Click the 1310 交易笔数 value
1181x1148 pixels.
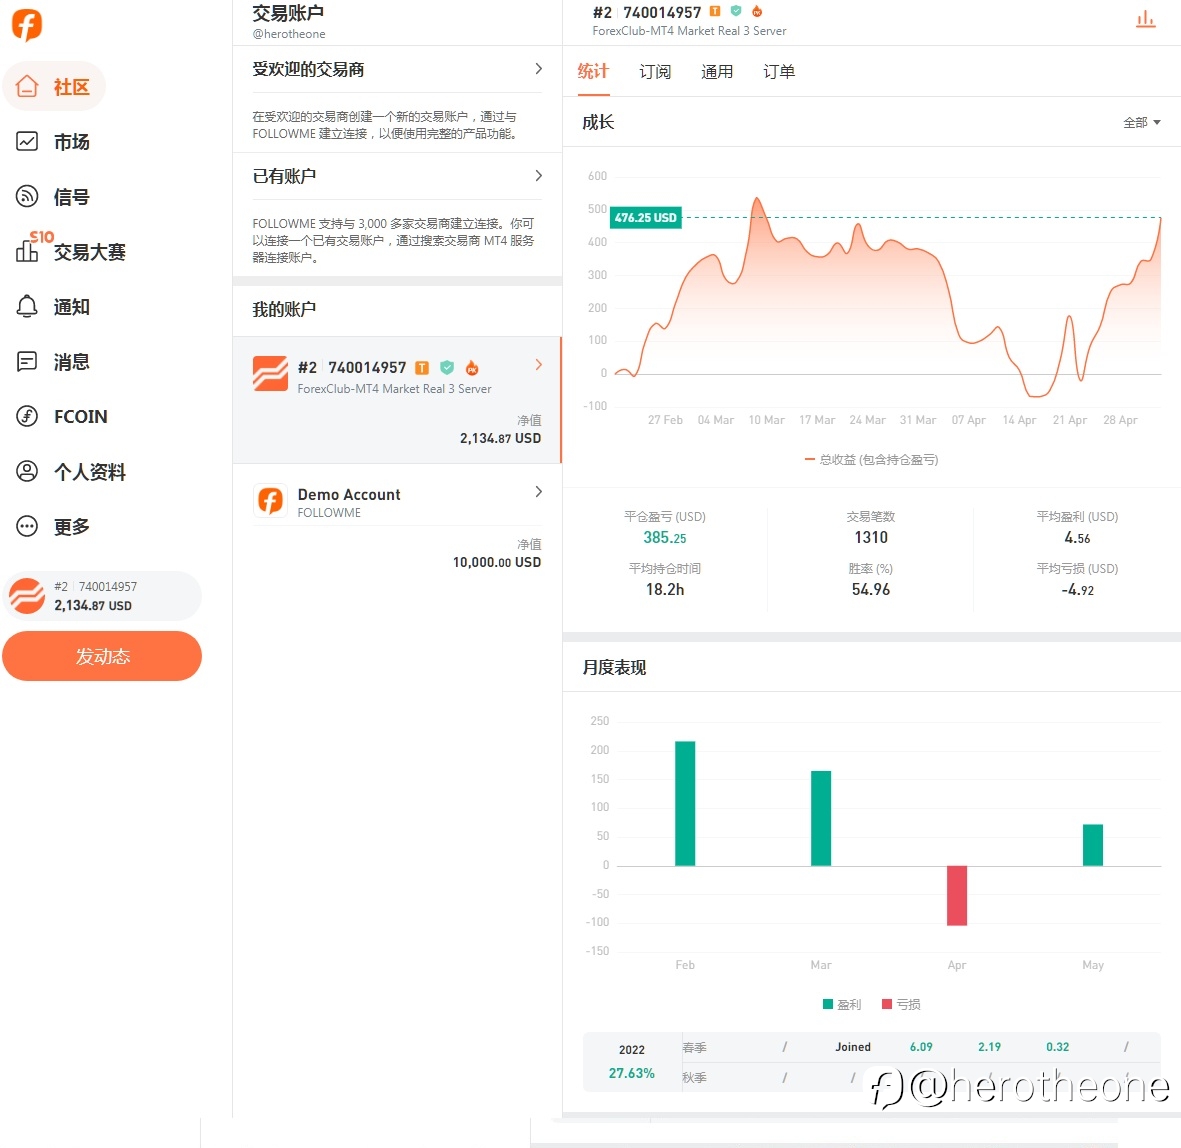coord(871,537)
